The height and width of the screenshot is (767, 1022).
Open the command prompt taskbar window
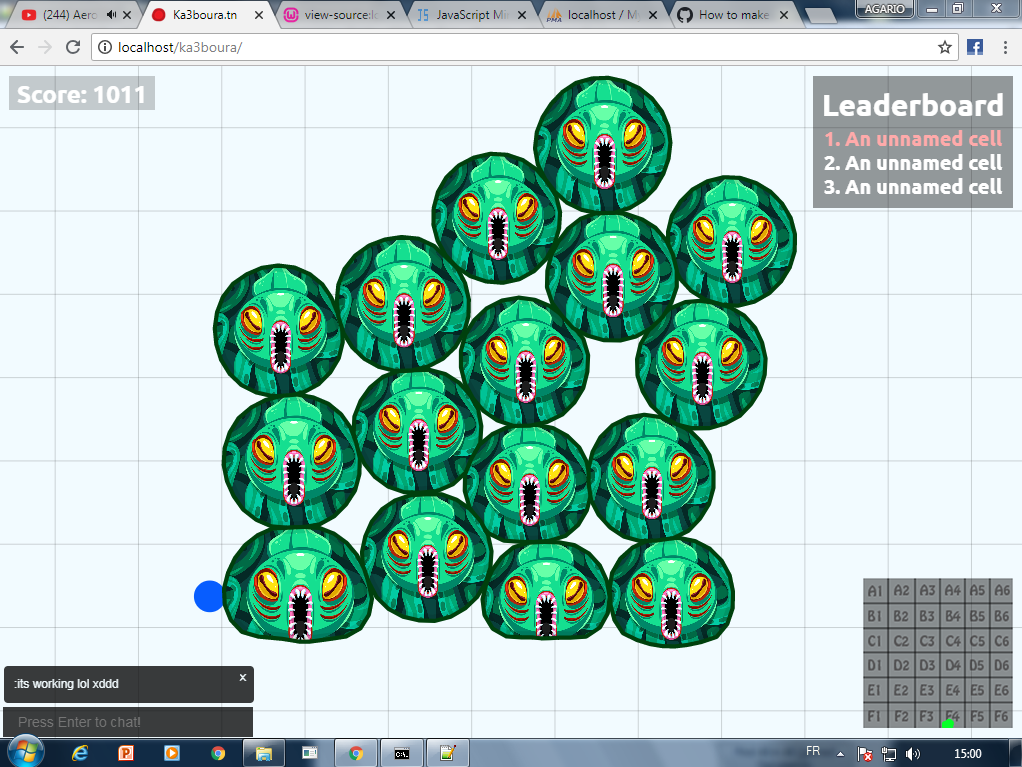402,753
